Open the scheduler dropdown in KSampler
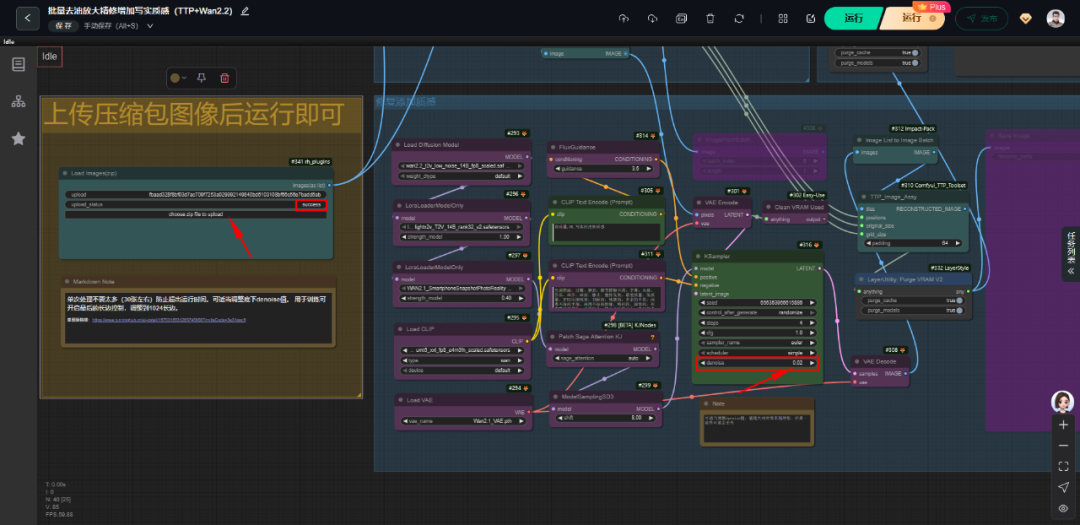This screenshot has width=1080, height=525. tap(758, 352)
